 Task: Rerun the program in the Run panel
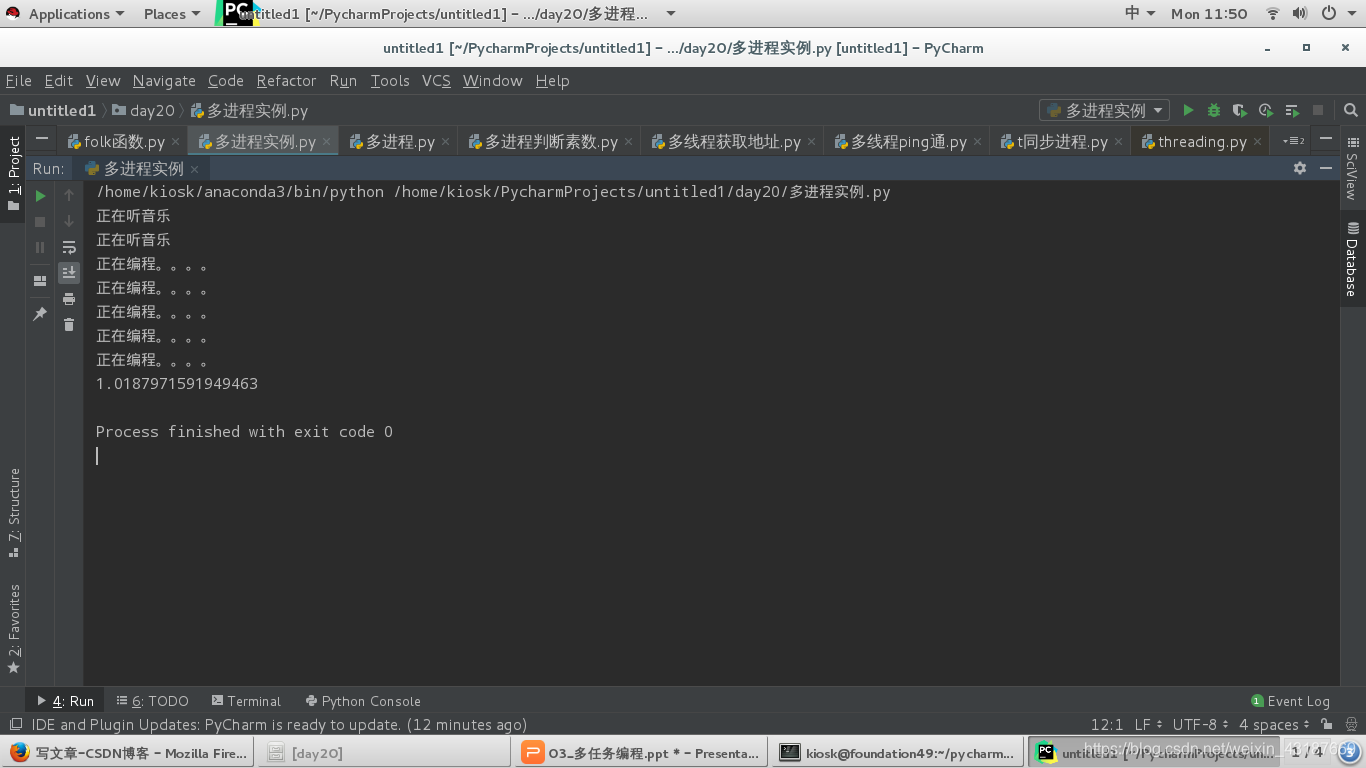click(40, 196)
